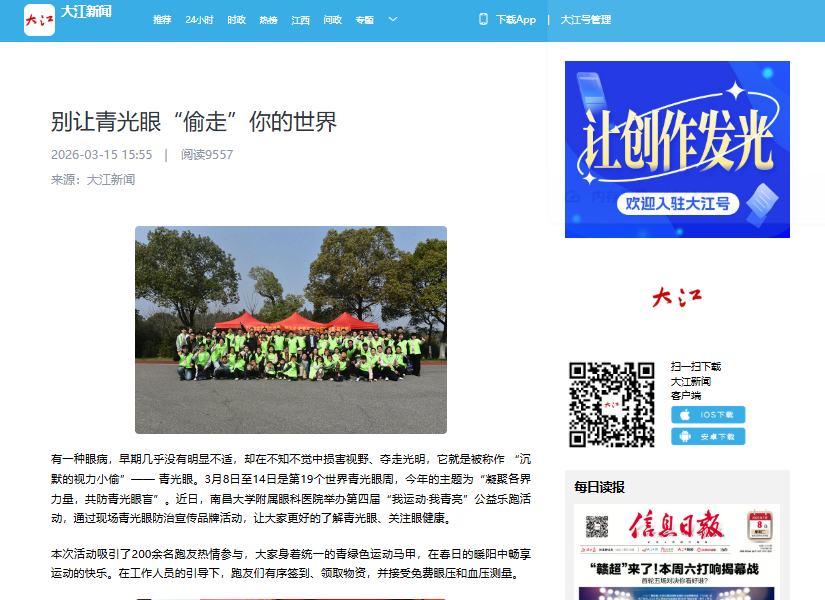Click the 下载App link
This screenshot has height=600, width=825.
[516, 20]
